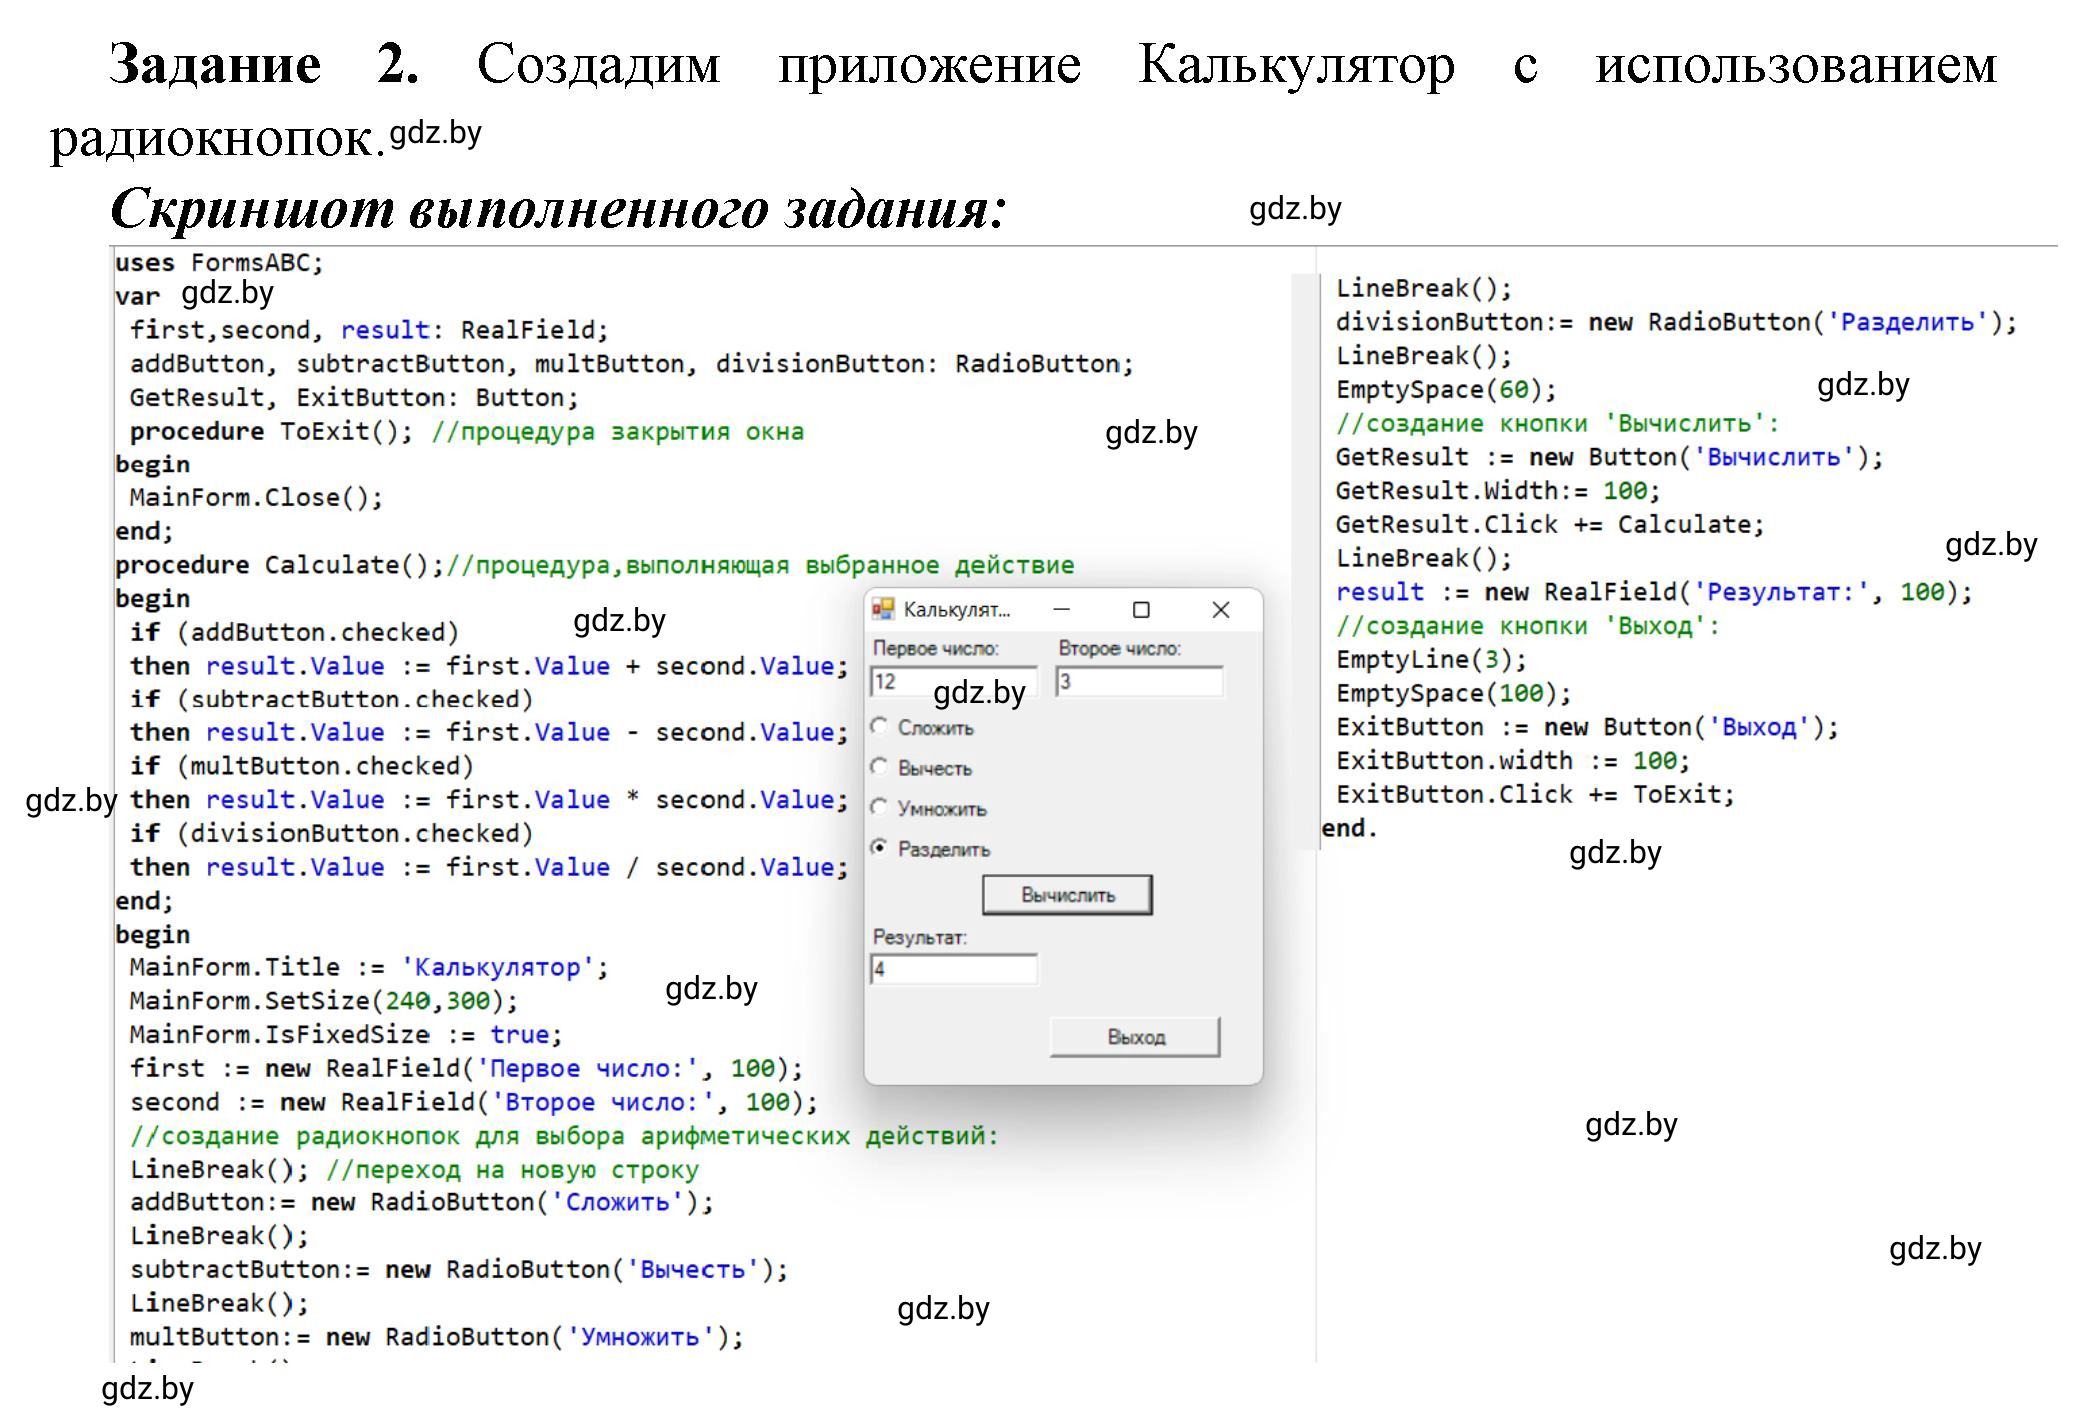This screenshot has height=1422, width=2080.
Task: Click the Калькулятор window title text
Action: [x=957, y=609]
